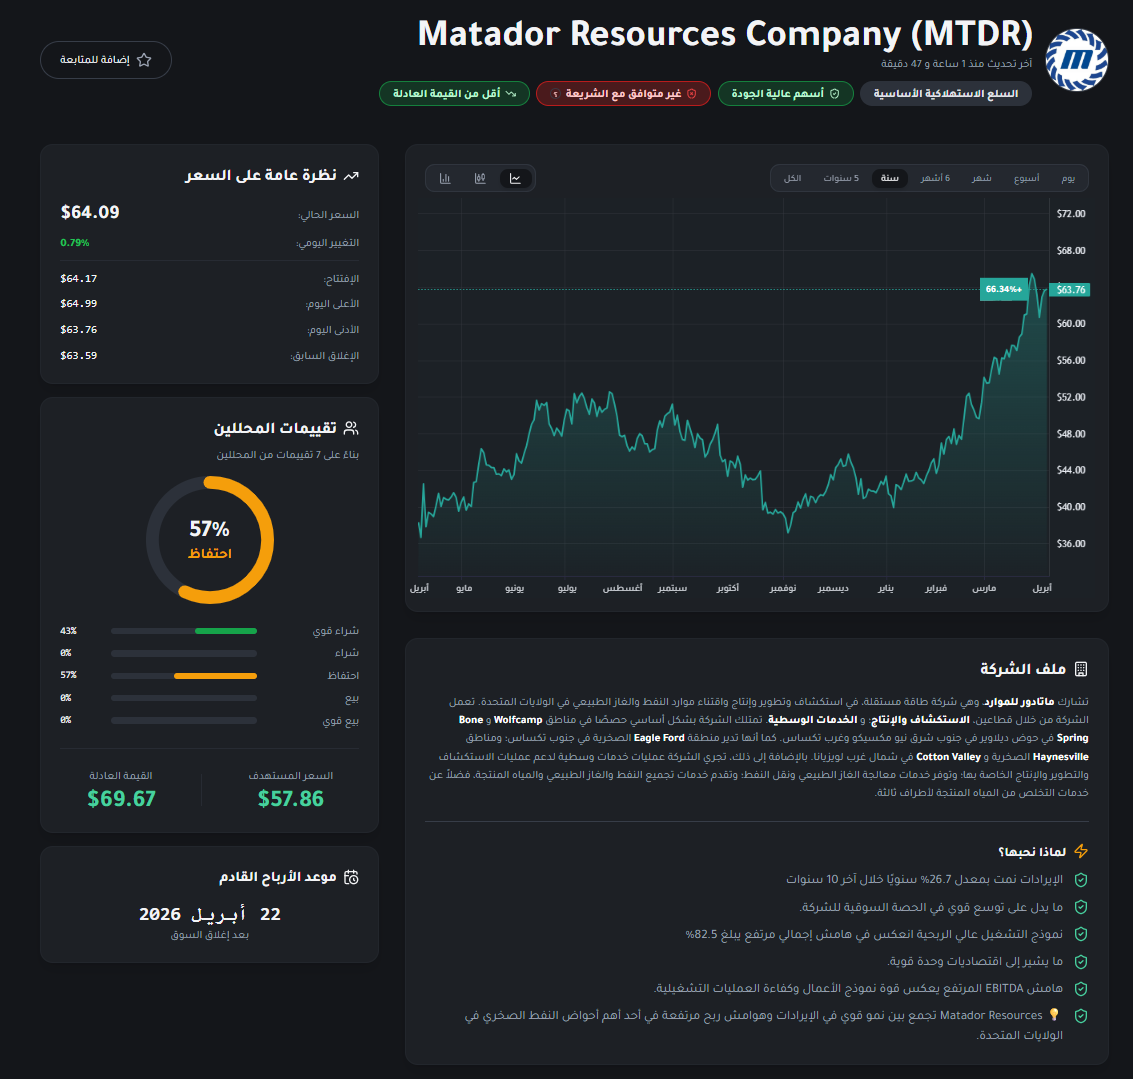Click the current price $64.09 value
Screen dimensions: 1133x1079
[90, 212]
